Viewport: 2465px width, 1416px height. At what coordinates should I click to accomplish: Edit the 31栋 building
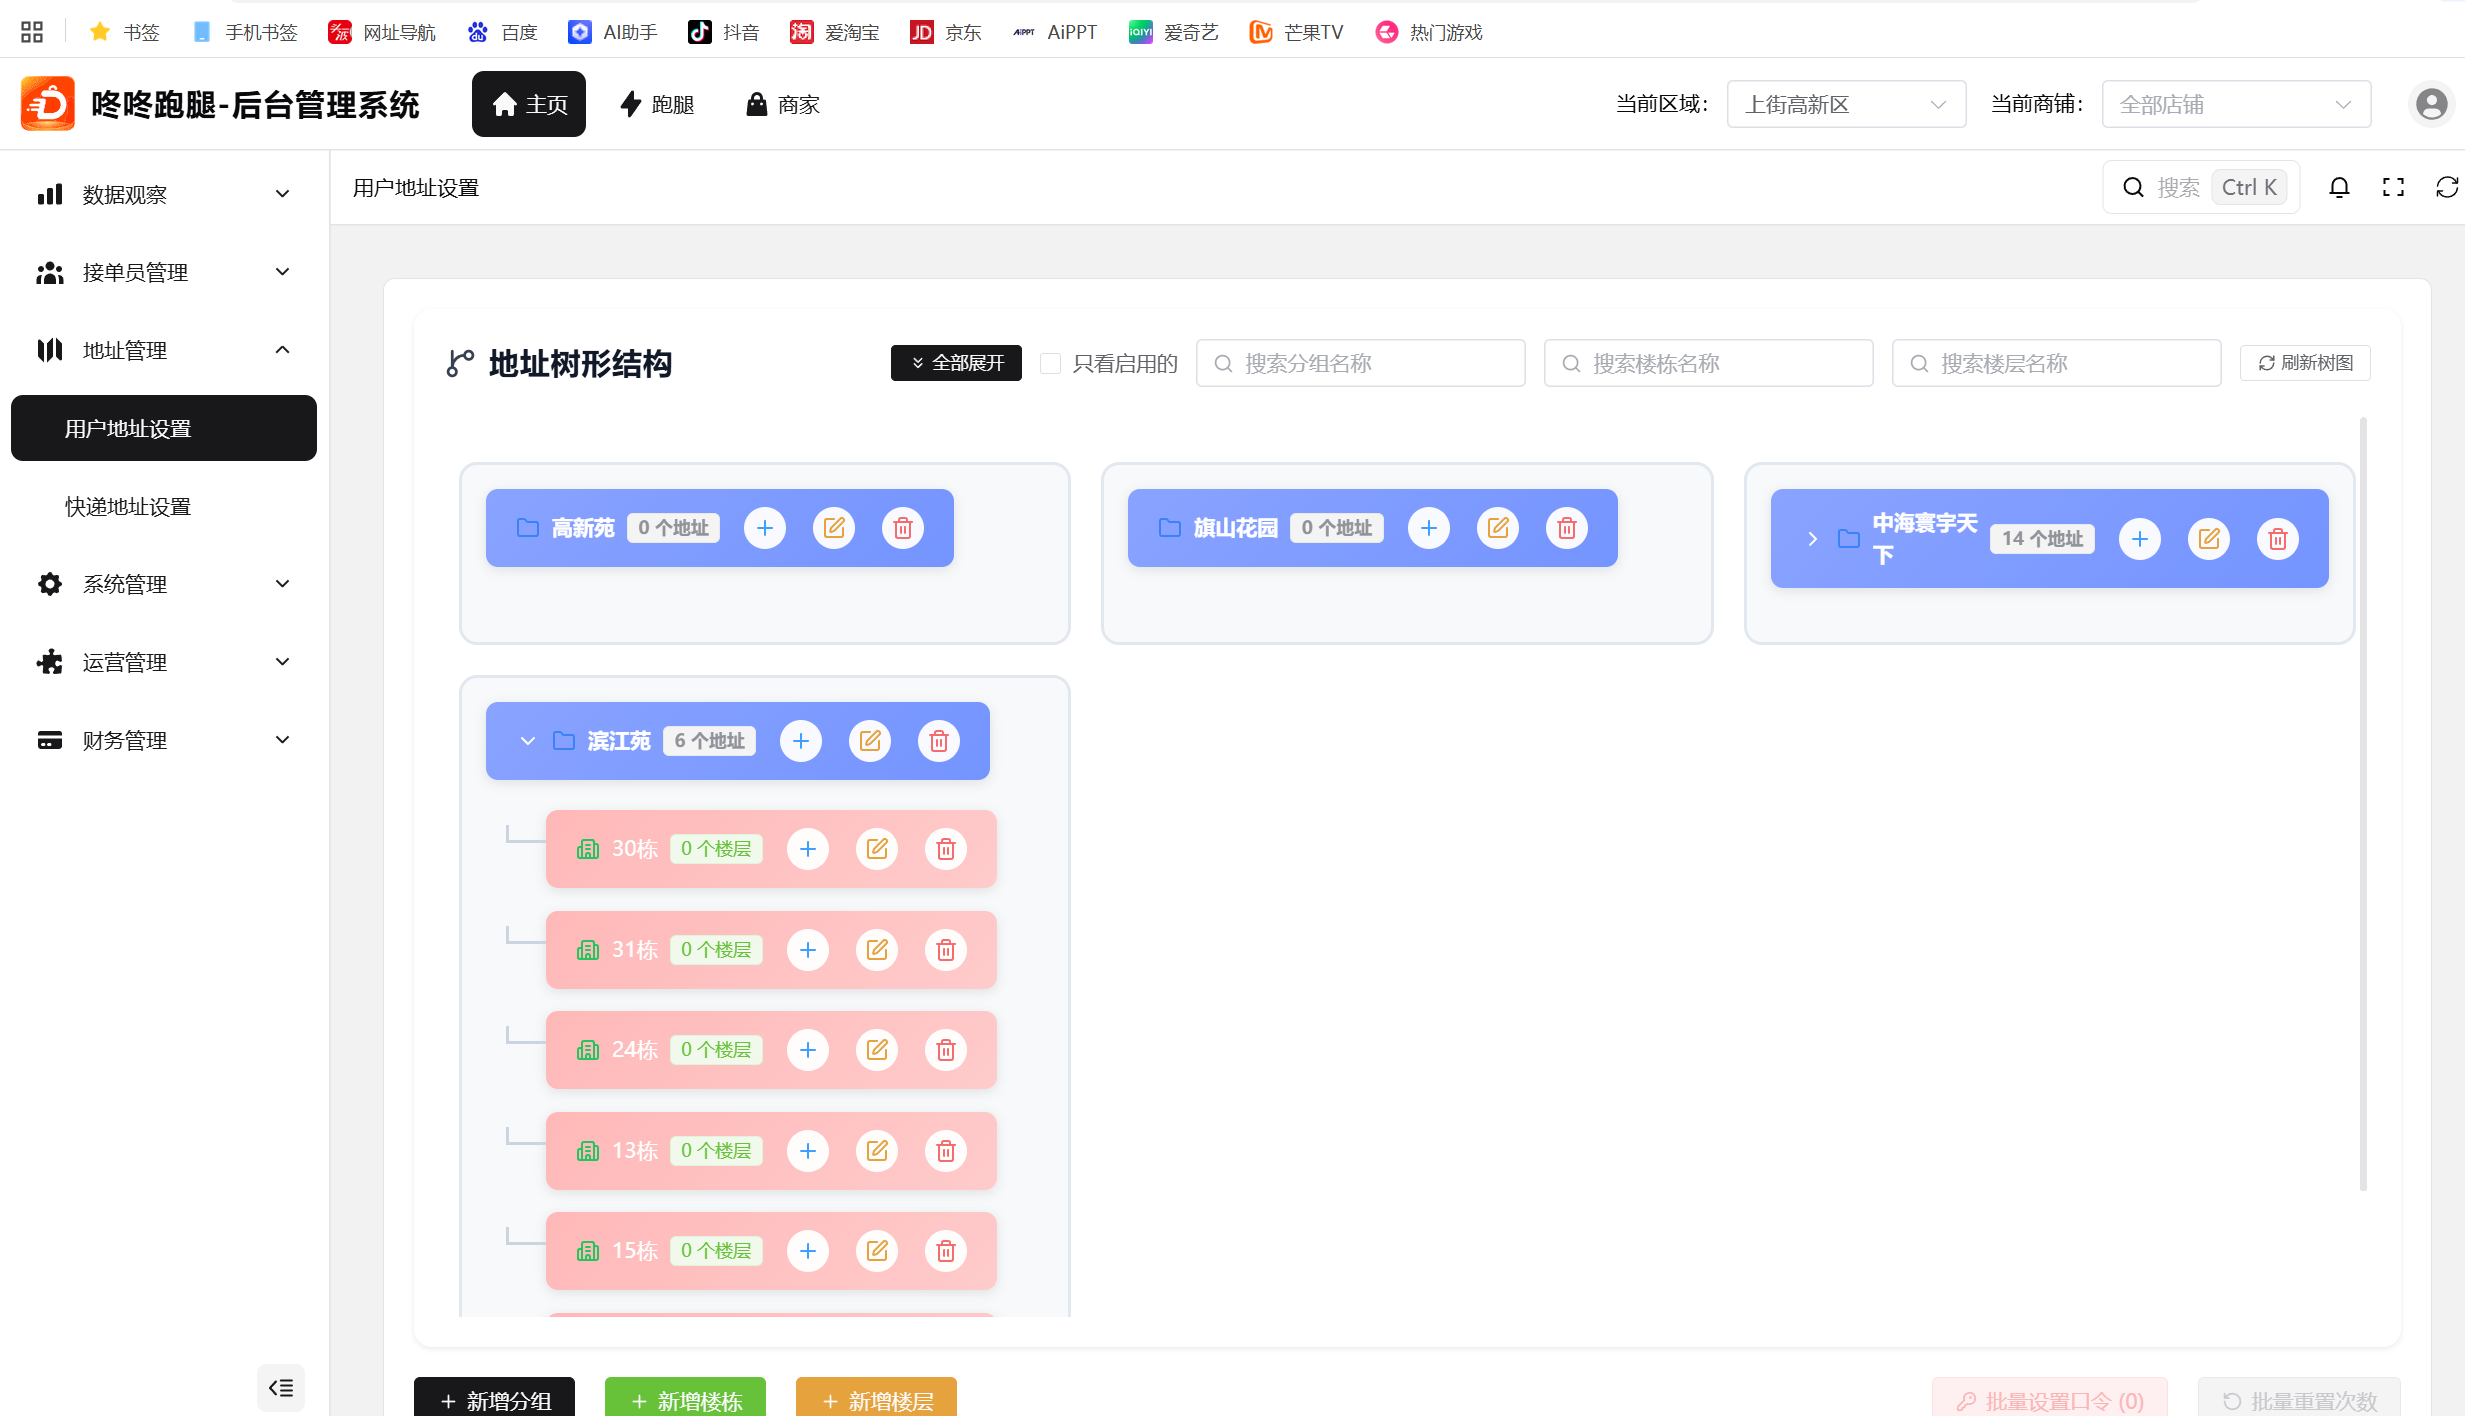(877, 950)
